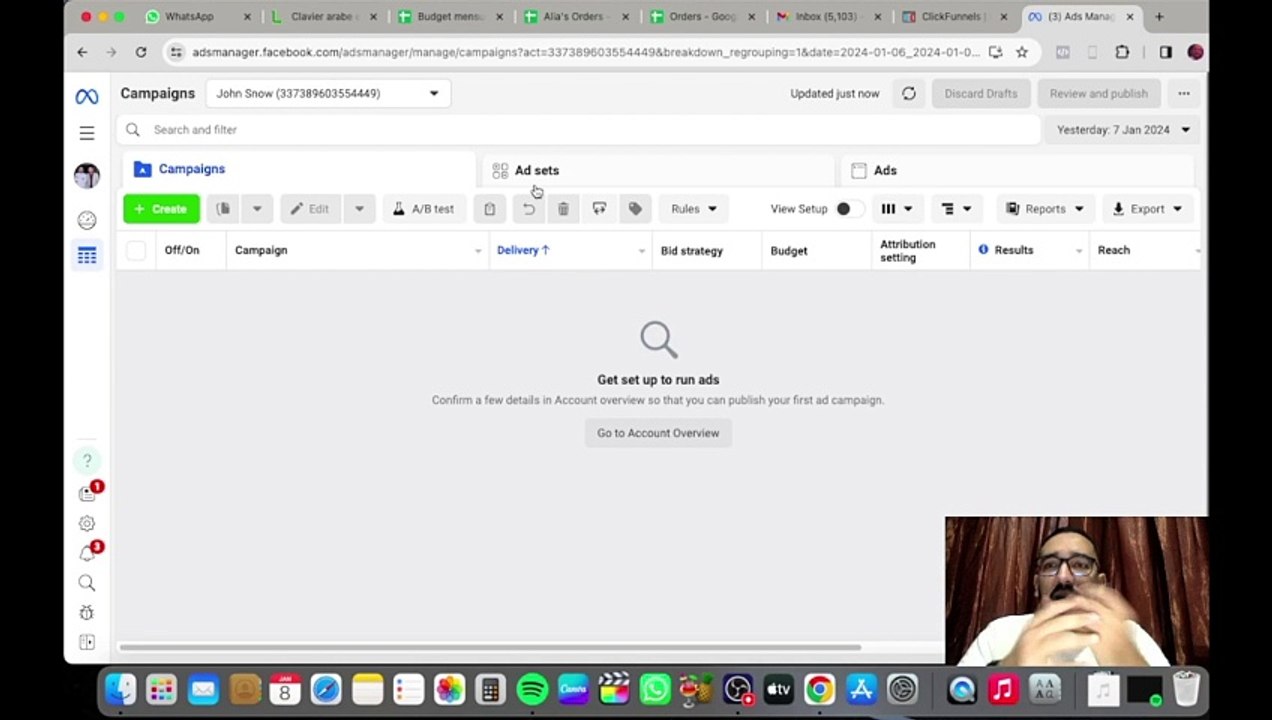Switch to the Campaigns tab

tap(298, 169)
